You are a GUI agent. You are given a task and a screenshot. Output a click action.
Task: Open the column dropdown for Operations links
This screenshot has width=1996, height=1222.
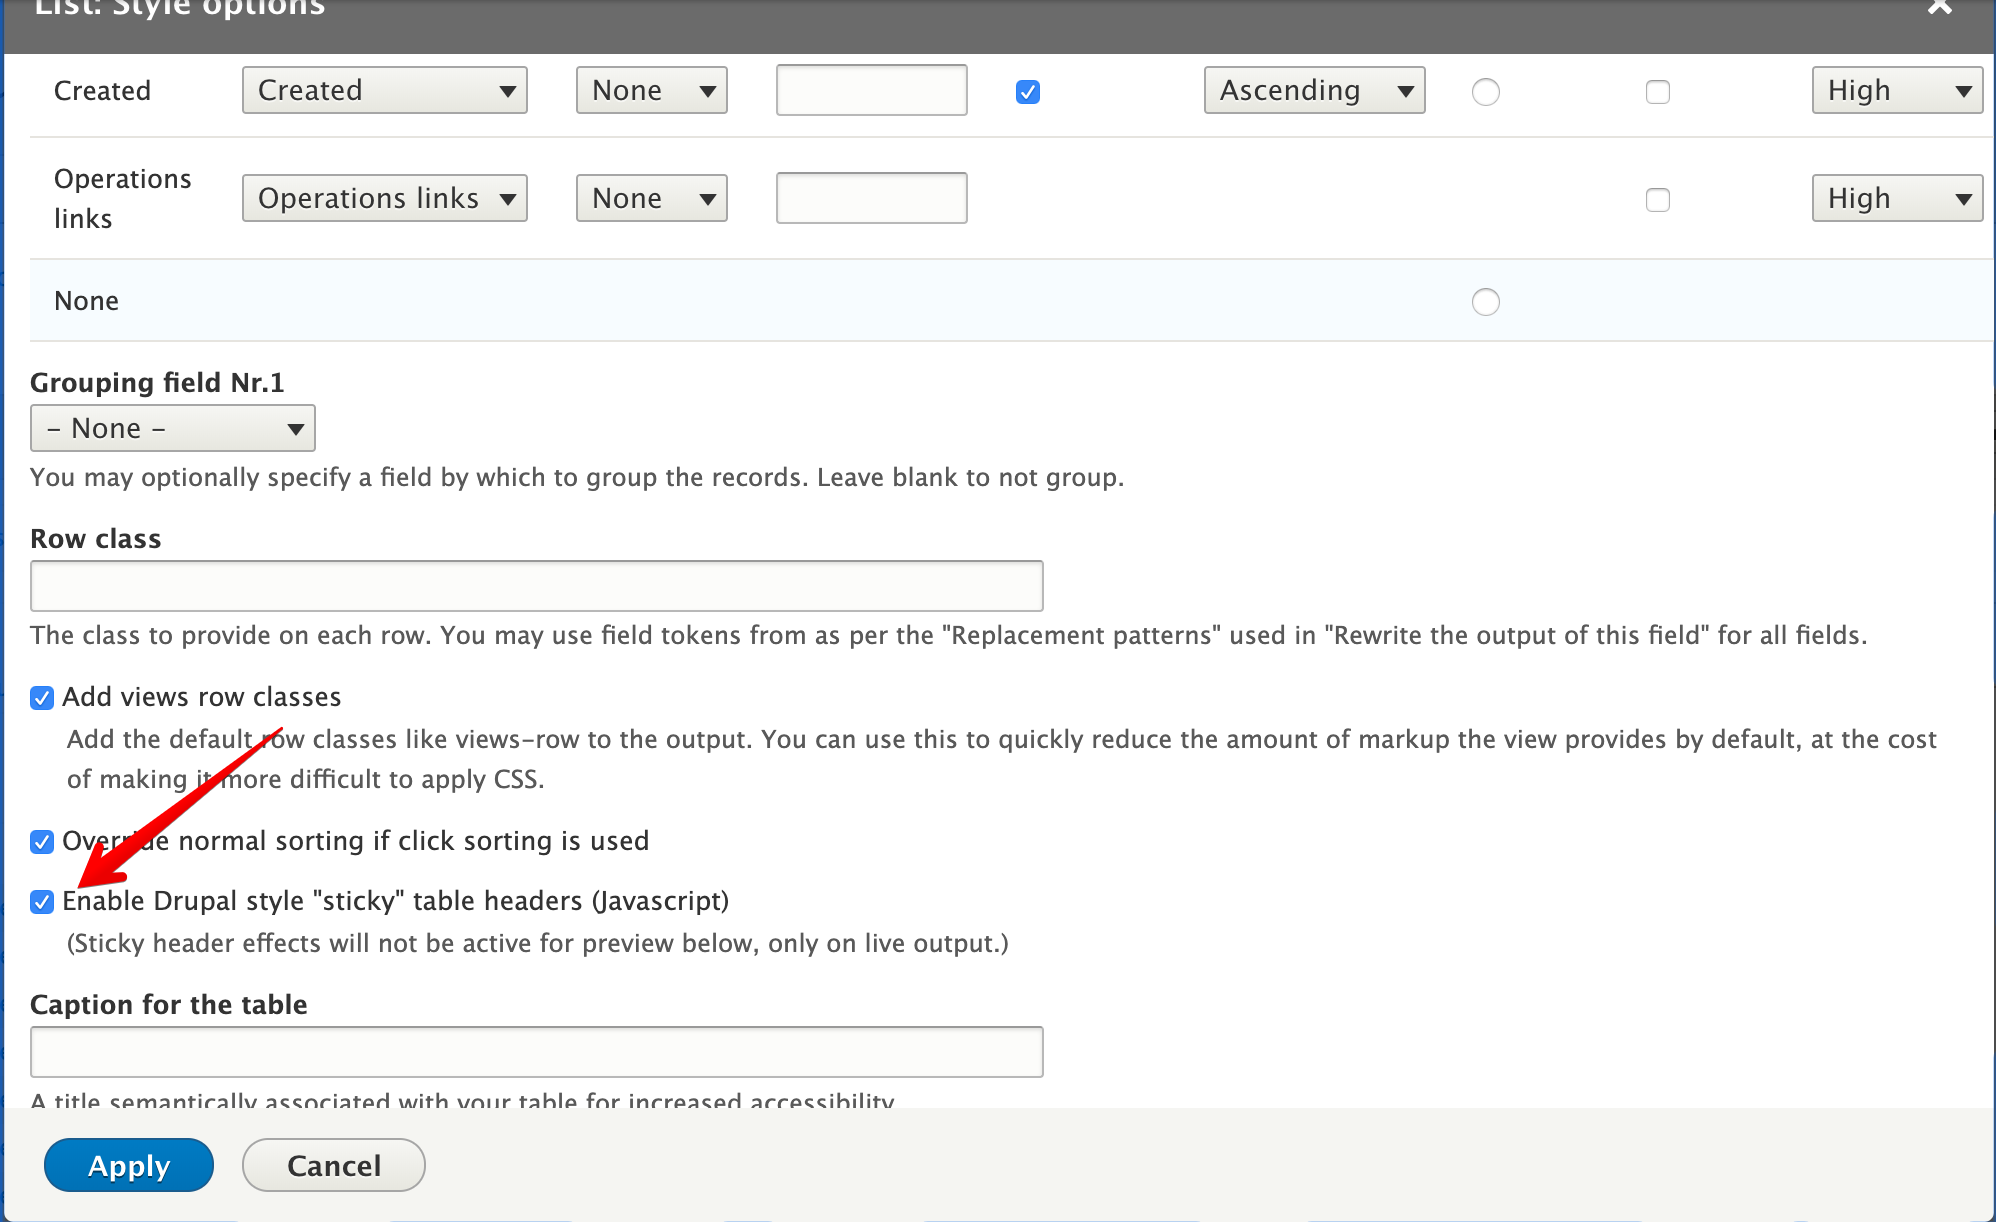(x=651, y=197)
